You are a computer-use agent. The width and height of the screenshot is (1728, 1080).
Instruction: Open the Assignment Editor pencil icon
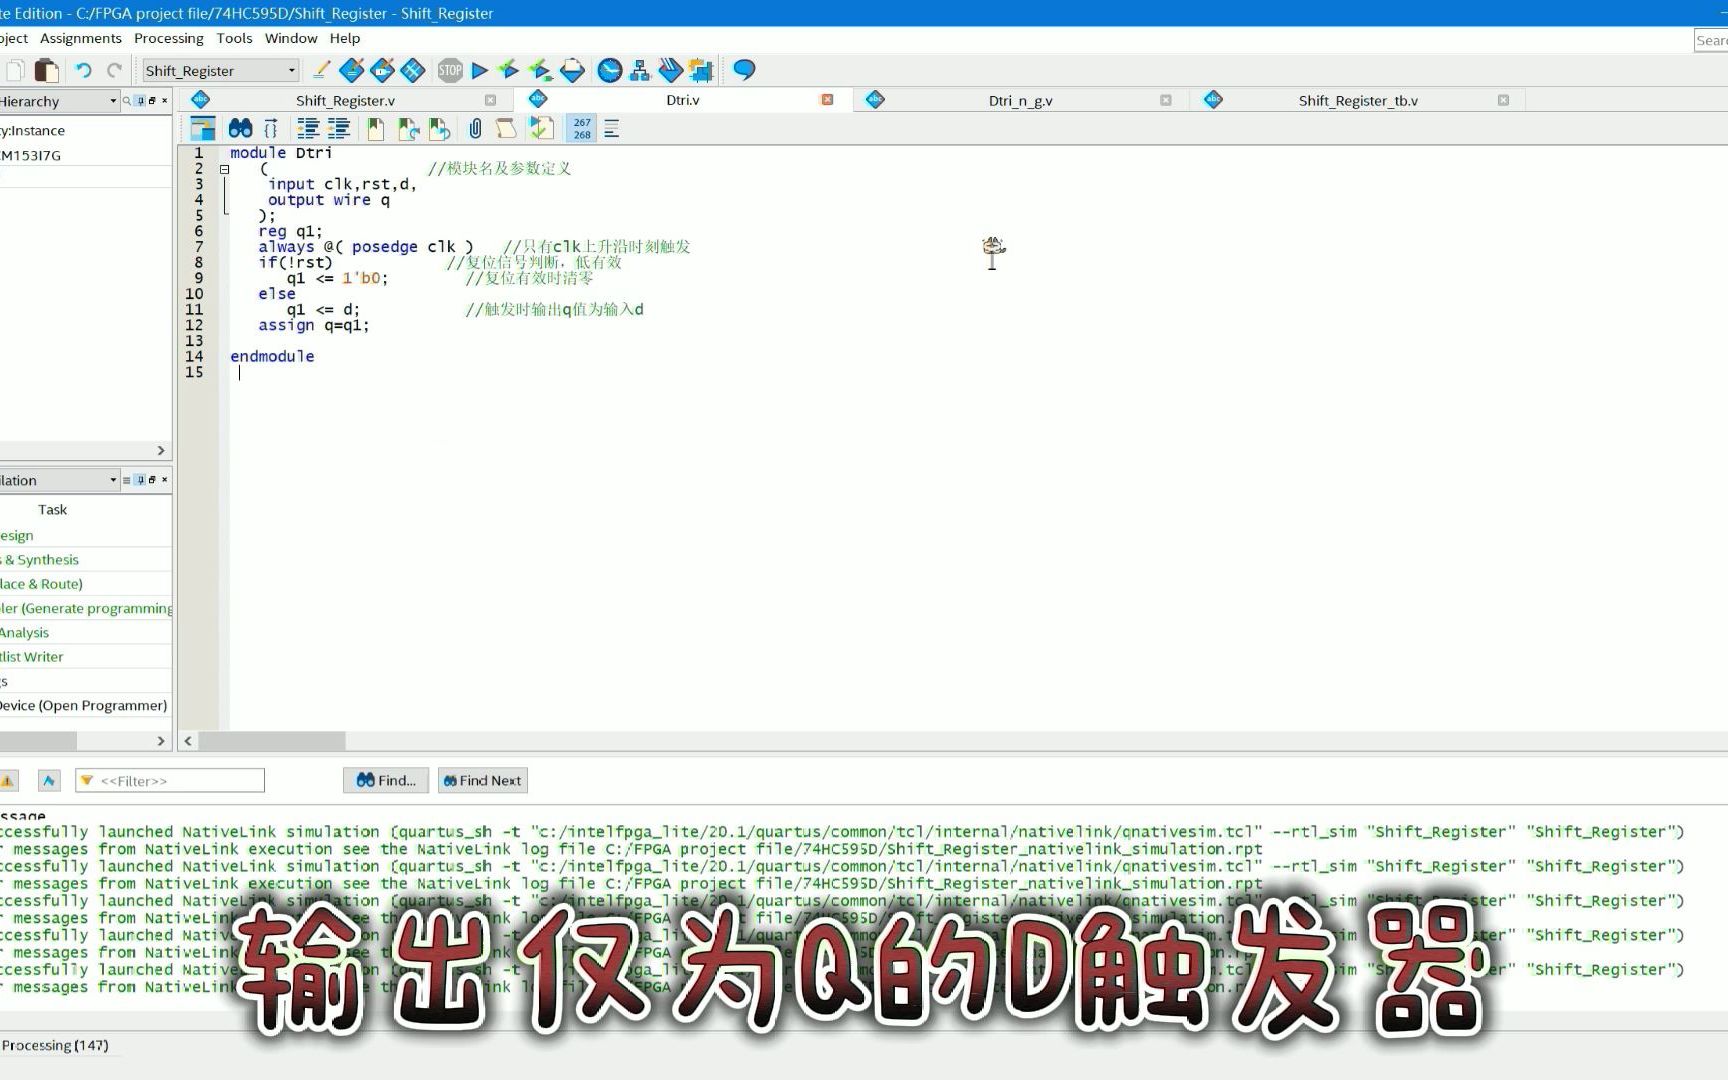321,70
